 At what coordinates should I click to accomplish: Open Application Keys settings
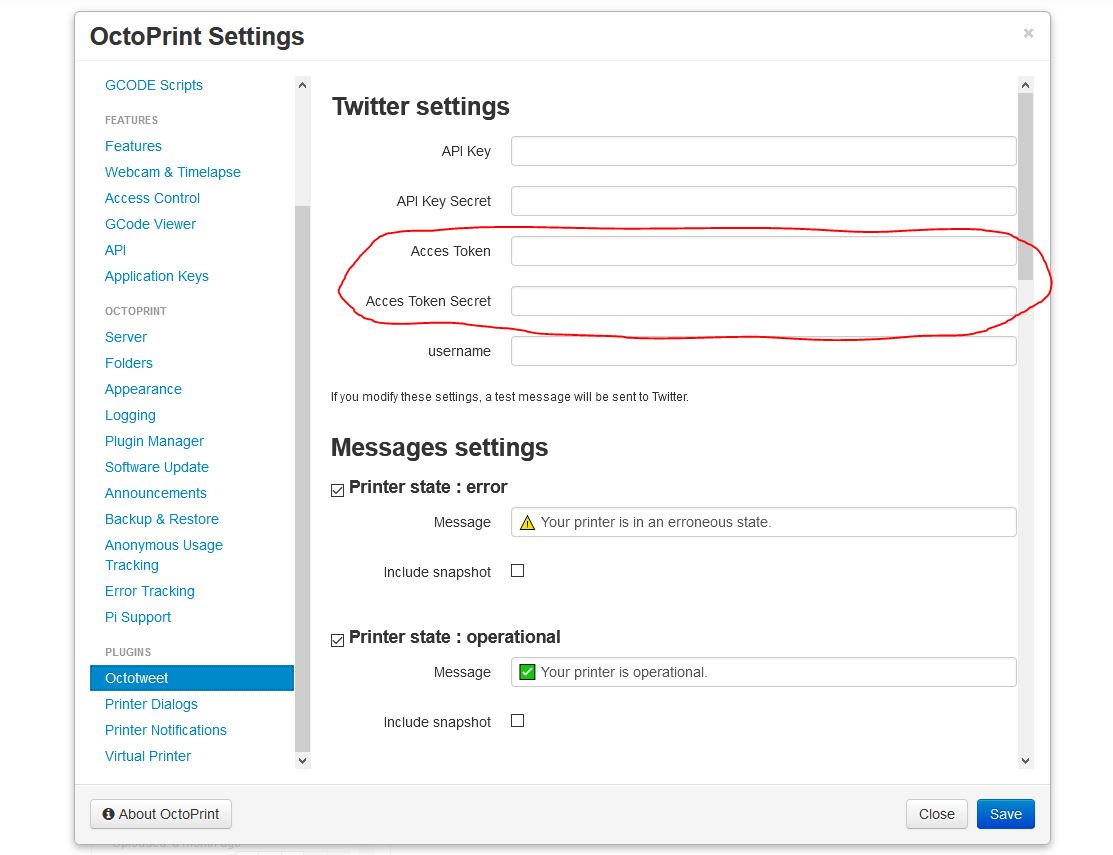tap(157, 277)
